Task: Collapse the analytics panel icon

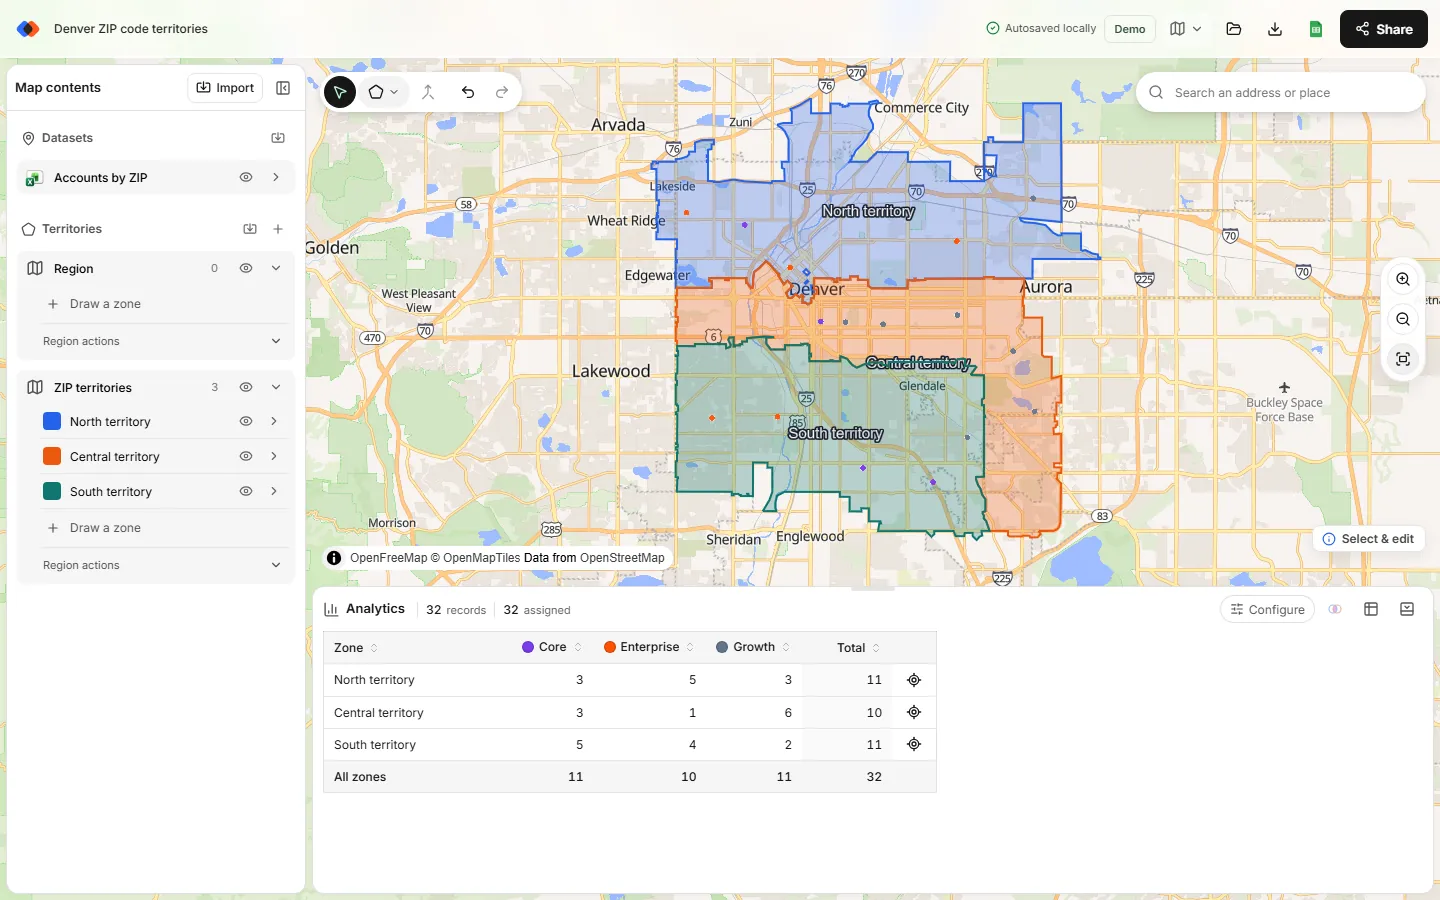Action: 1407,609
